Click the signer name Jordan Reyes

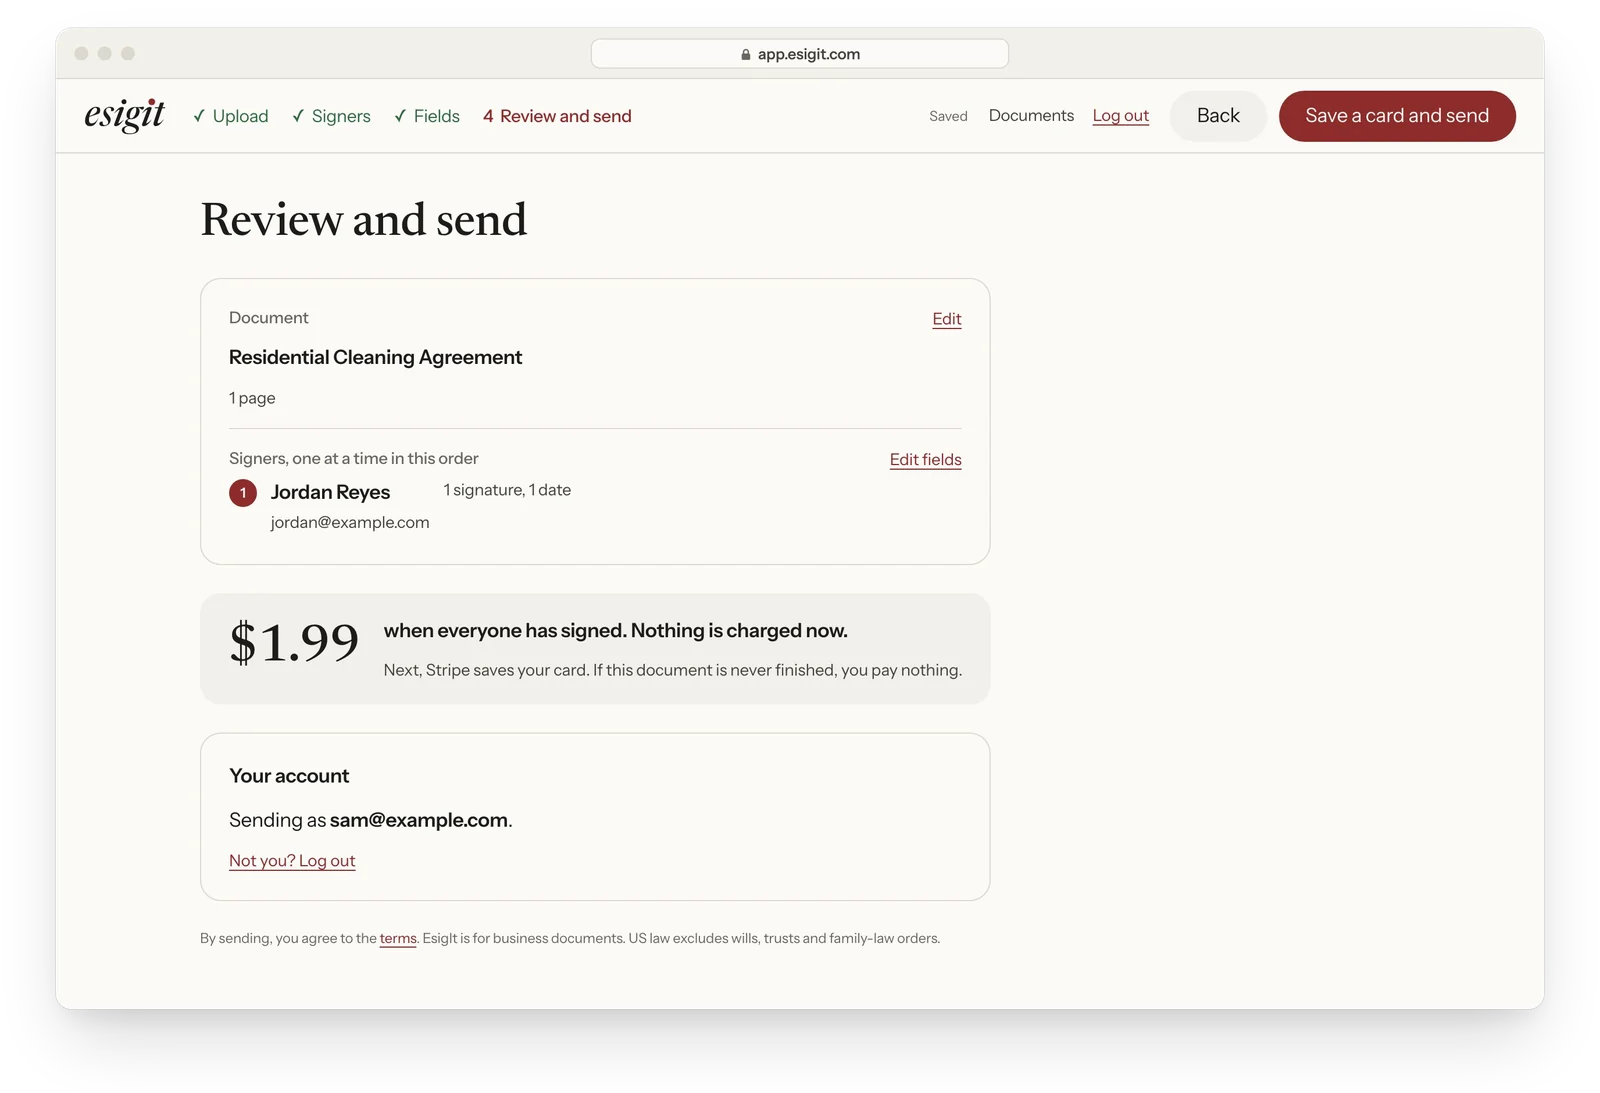pyautogui.click(x=330, y=492)
